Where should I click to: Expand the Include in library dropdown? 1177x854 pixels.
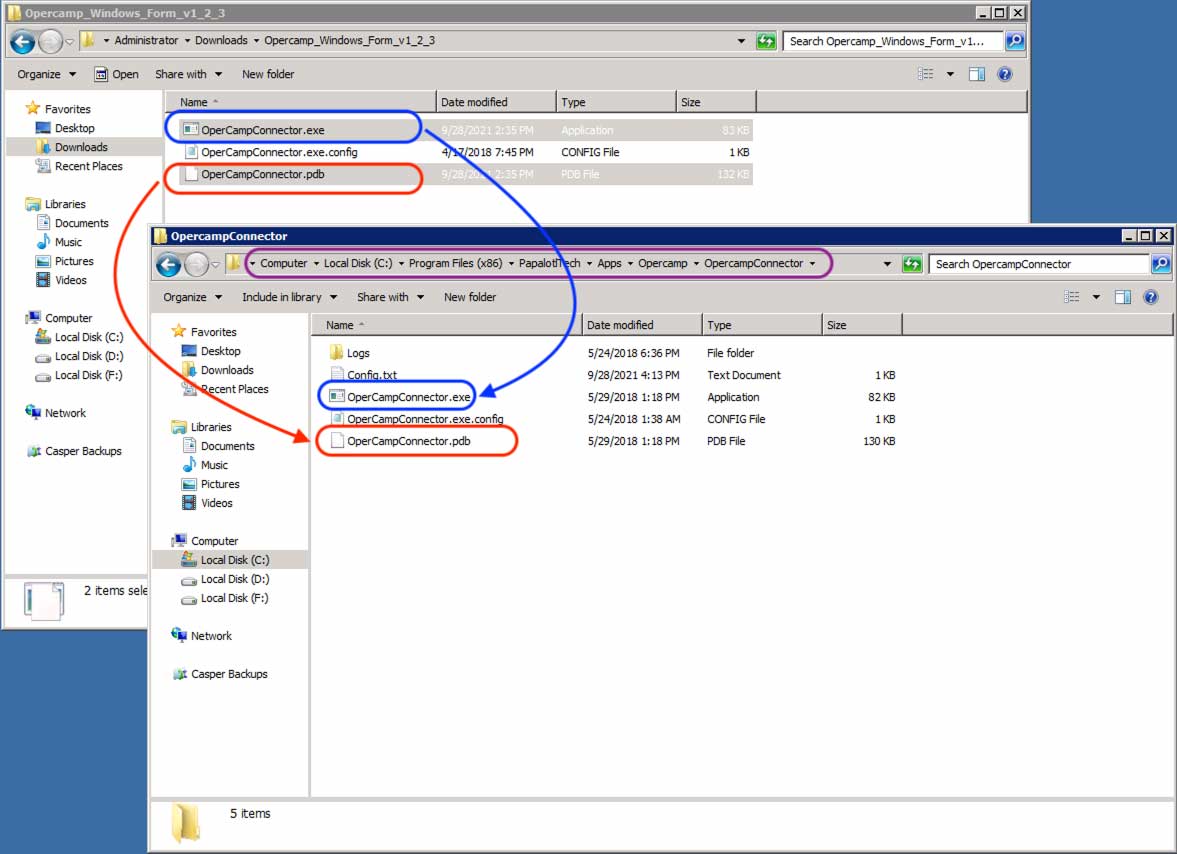pos(289,297)
